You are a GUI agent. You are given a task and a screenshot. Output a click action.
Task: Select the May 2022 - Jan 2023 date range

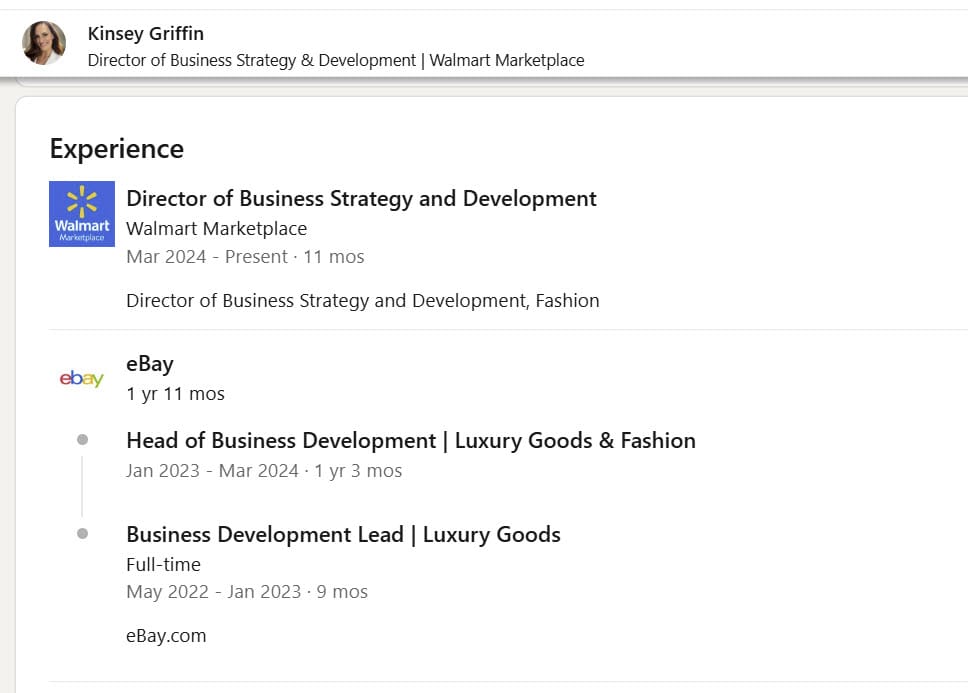(x=247, y=592)
